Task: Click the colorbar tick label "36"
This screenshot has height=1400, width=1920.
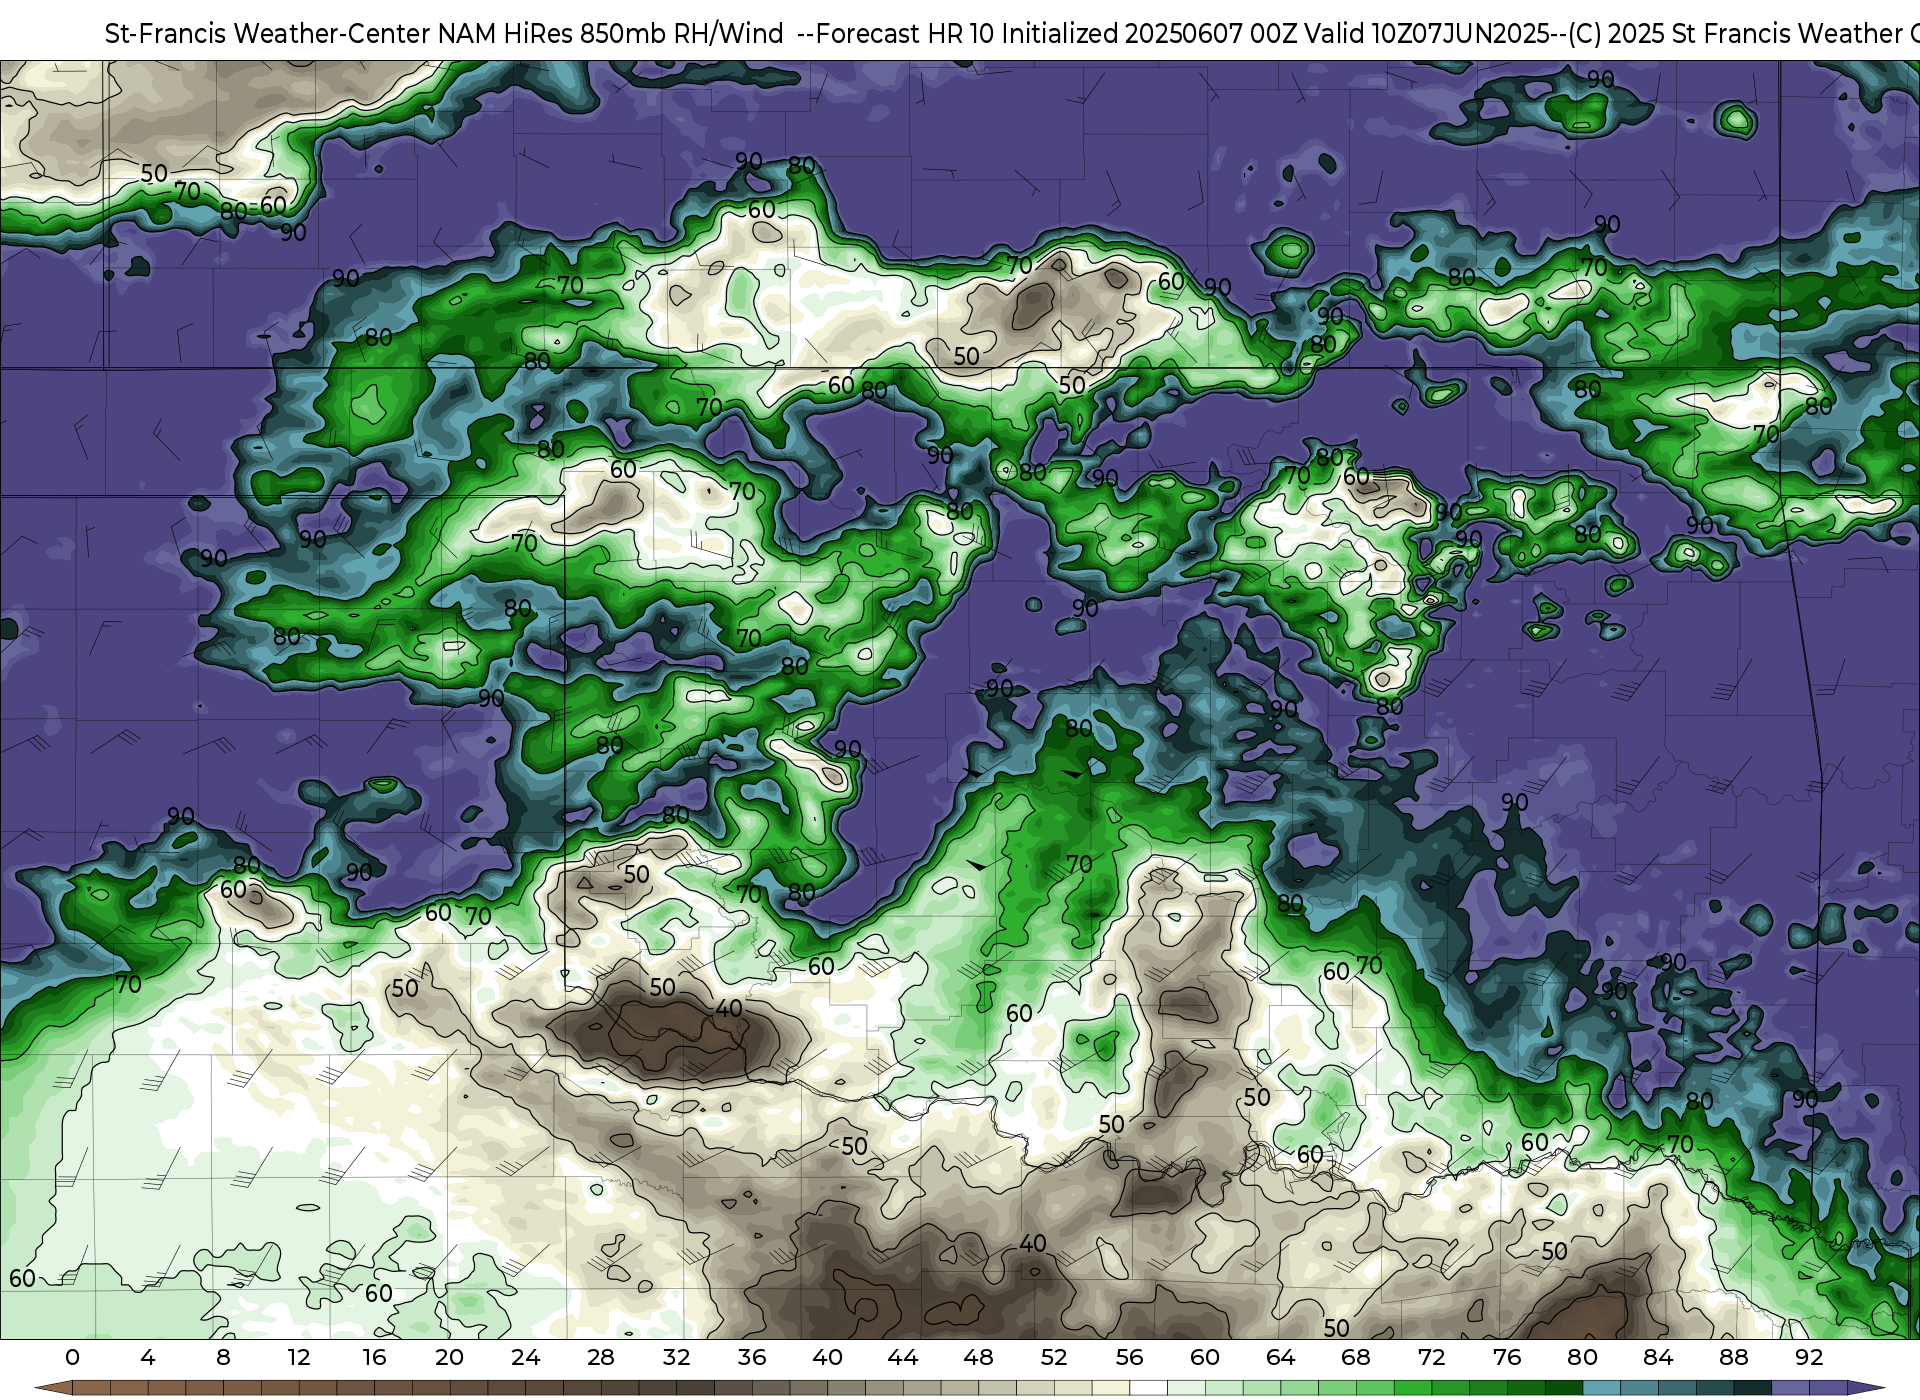Action: pos(752,1357)
